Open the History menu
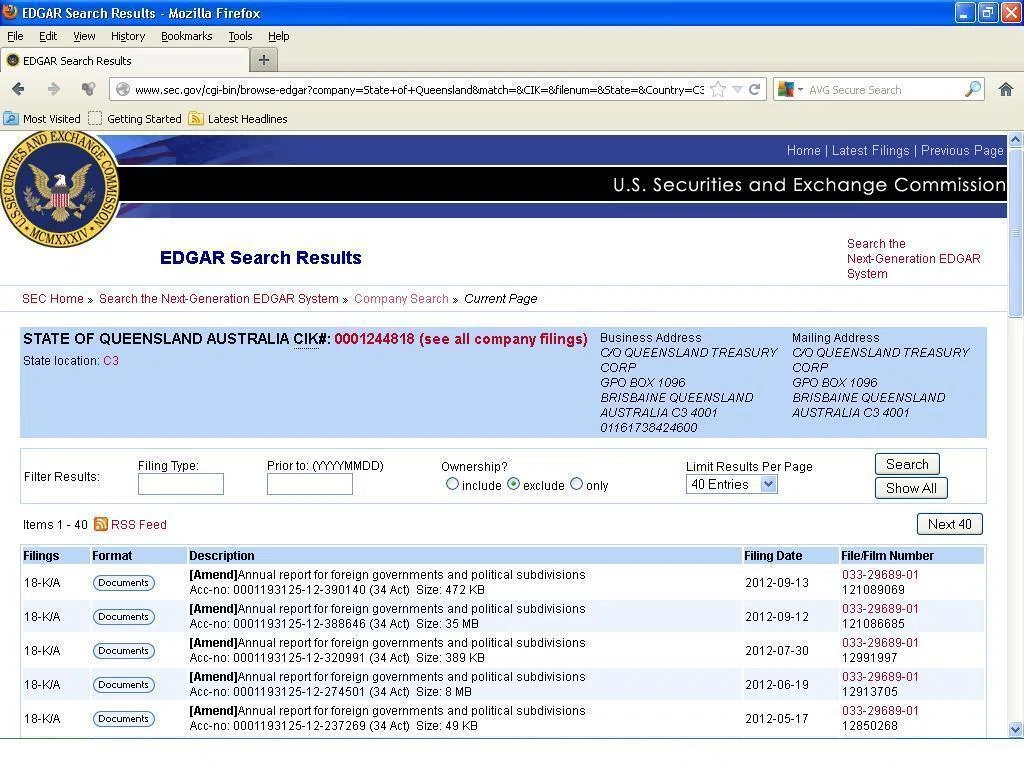 tap(128, 36)
